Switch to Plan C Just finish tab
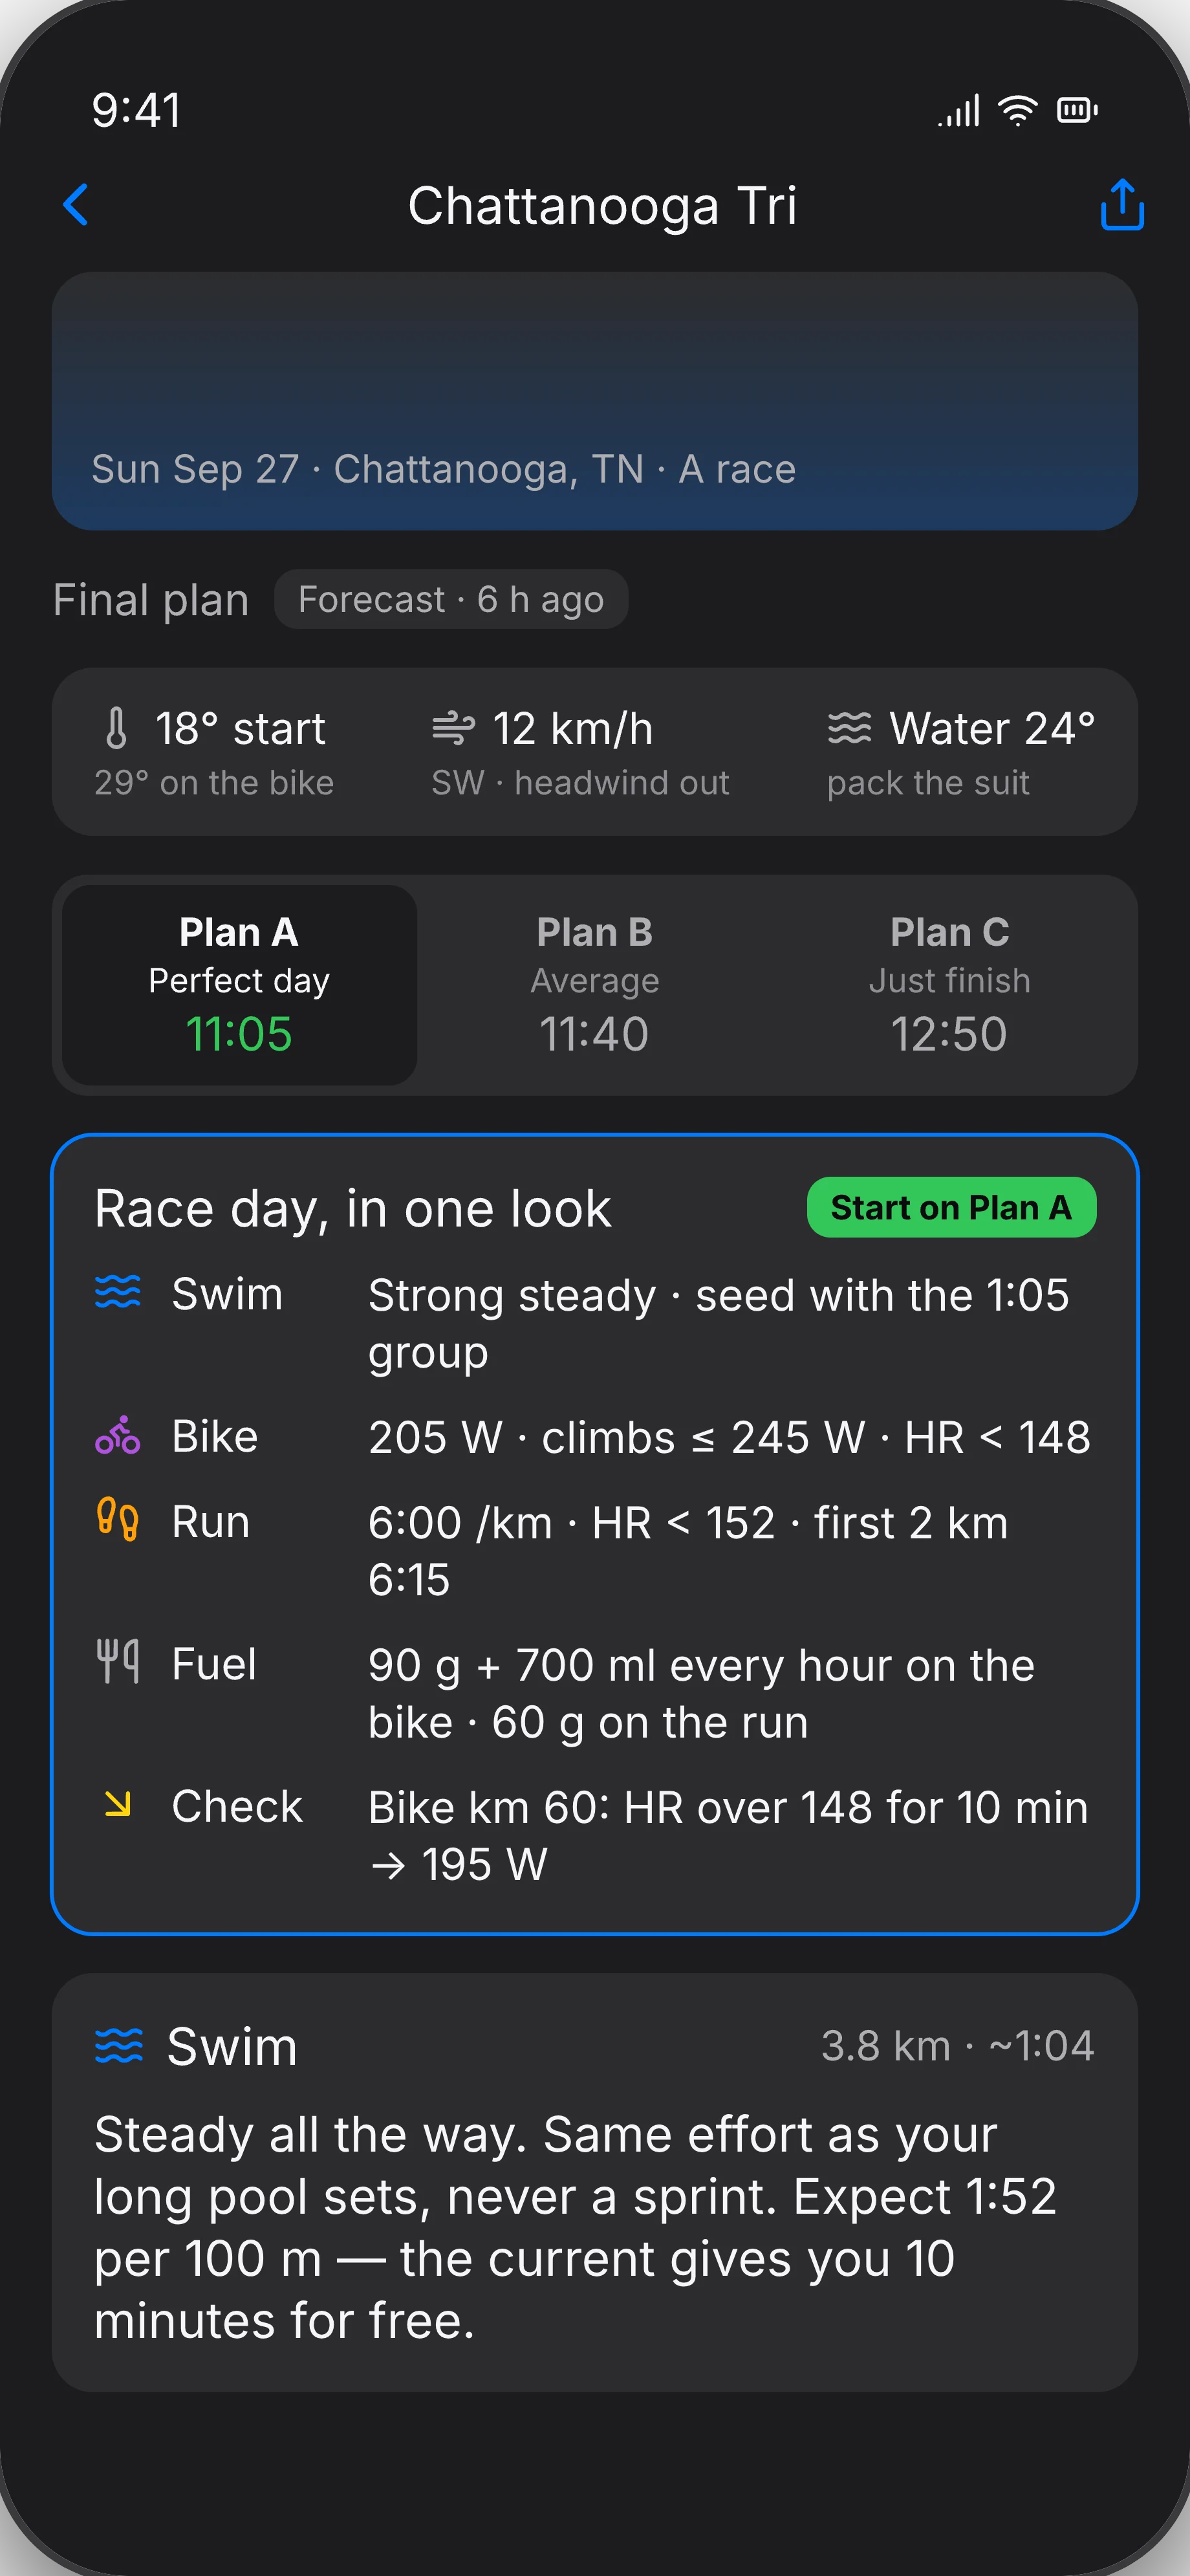Screen dimensions: 1190x2576 [949, 985]
